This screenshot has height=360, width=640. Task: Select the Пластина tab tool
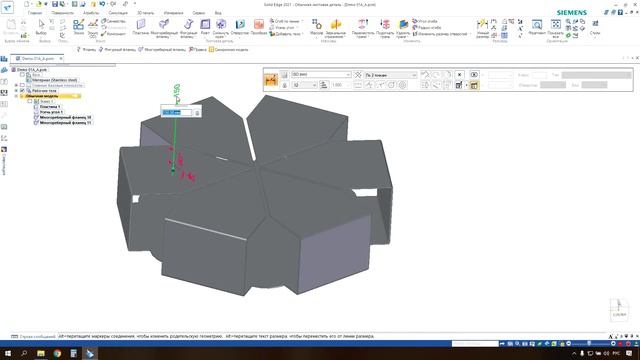click(x=140, y=27)
